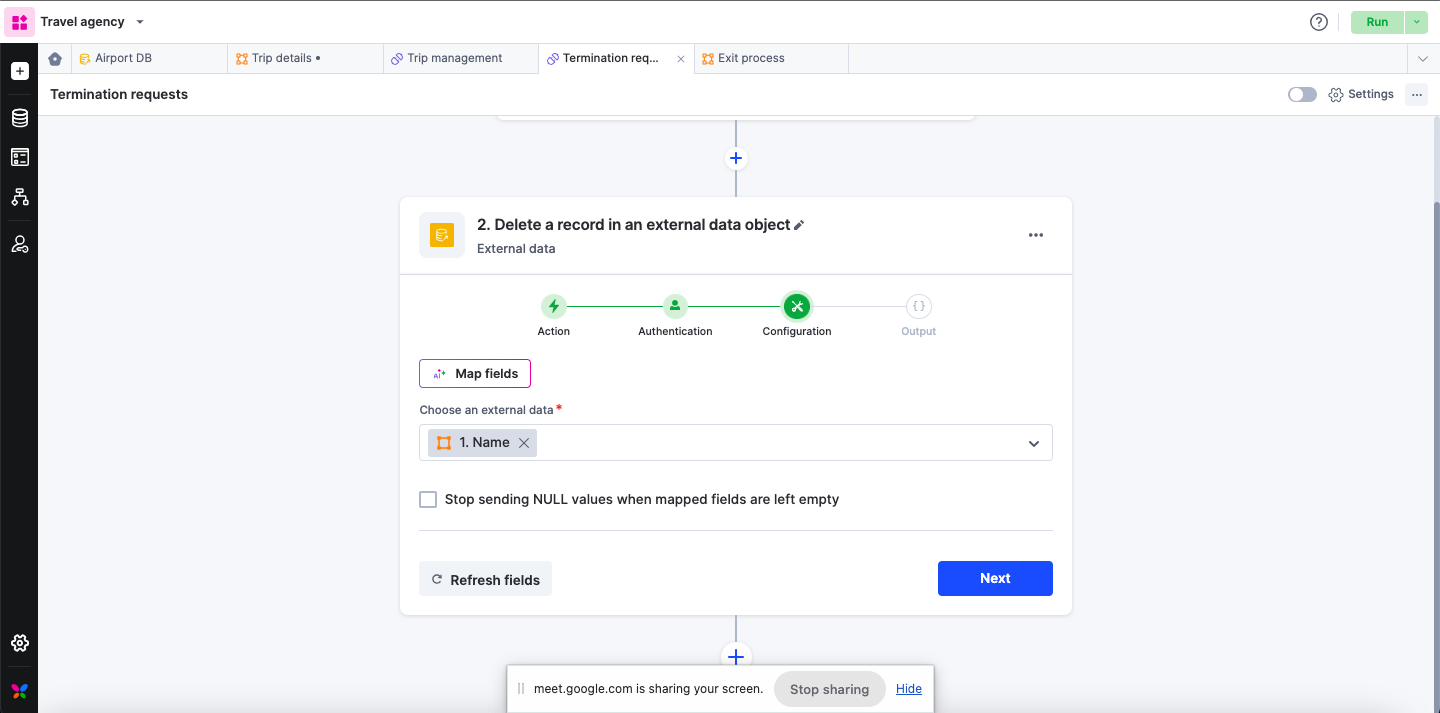Switch to the Trip management tab
1440x713 pixels.
click(454, 58)
